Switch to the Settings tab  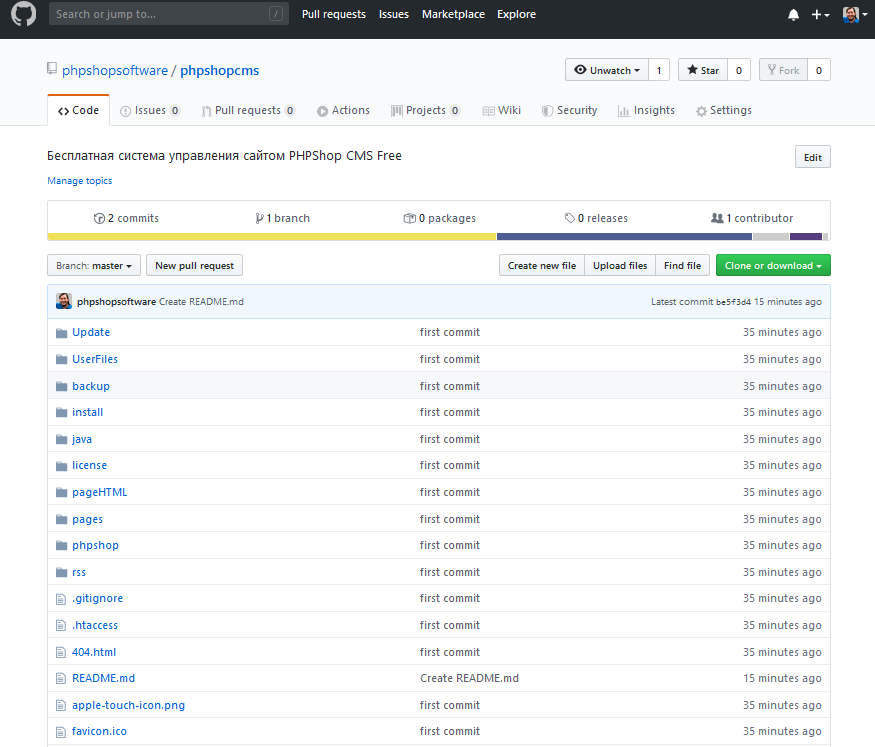point(724,110)
